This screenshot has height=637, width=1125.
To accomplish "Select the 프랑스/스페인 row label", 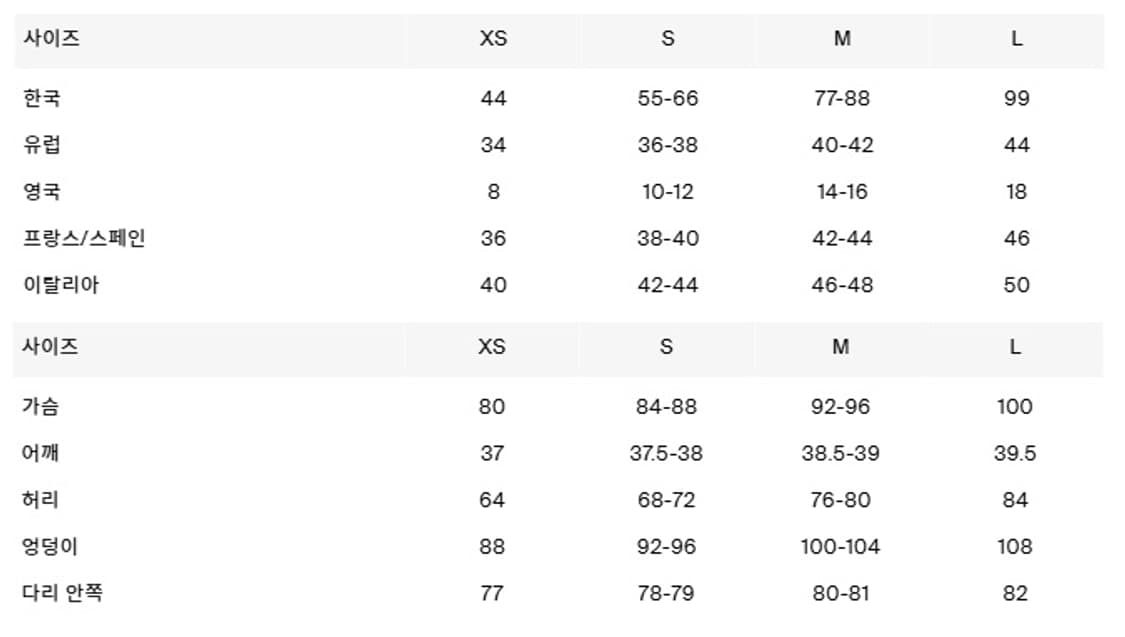I will pos(85,238).
